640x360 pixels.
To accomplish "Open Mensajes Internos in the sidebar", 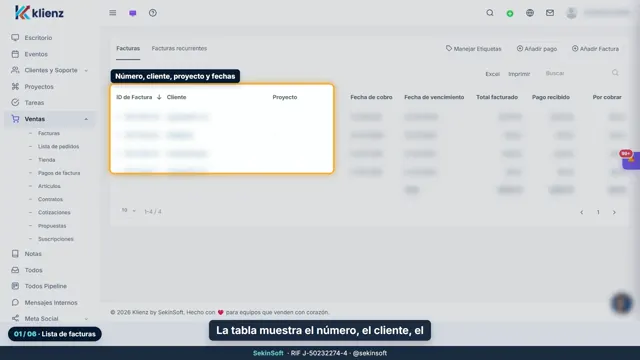I will pyautogui.click(x=51, y=302).
